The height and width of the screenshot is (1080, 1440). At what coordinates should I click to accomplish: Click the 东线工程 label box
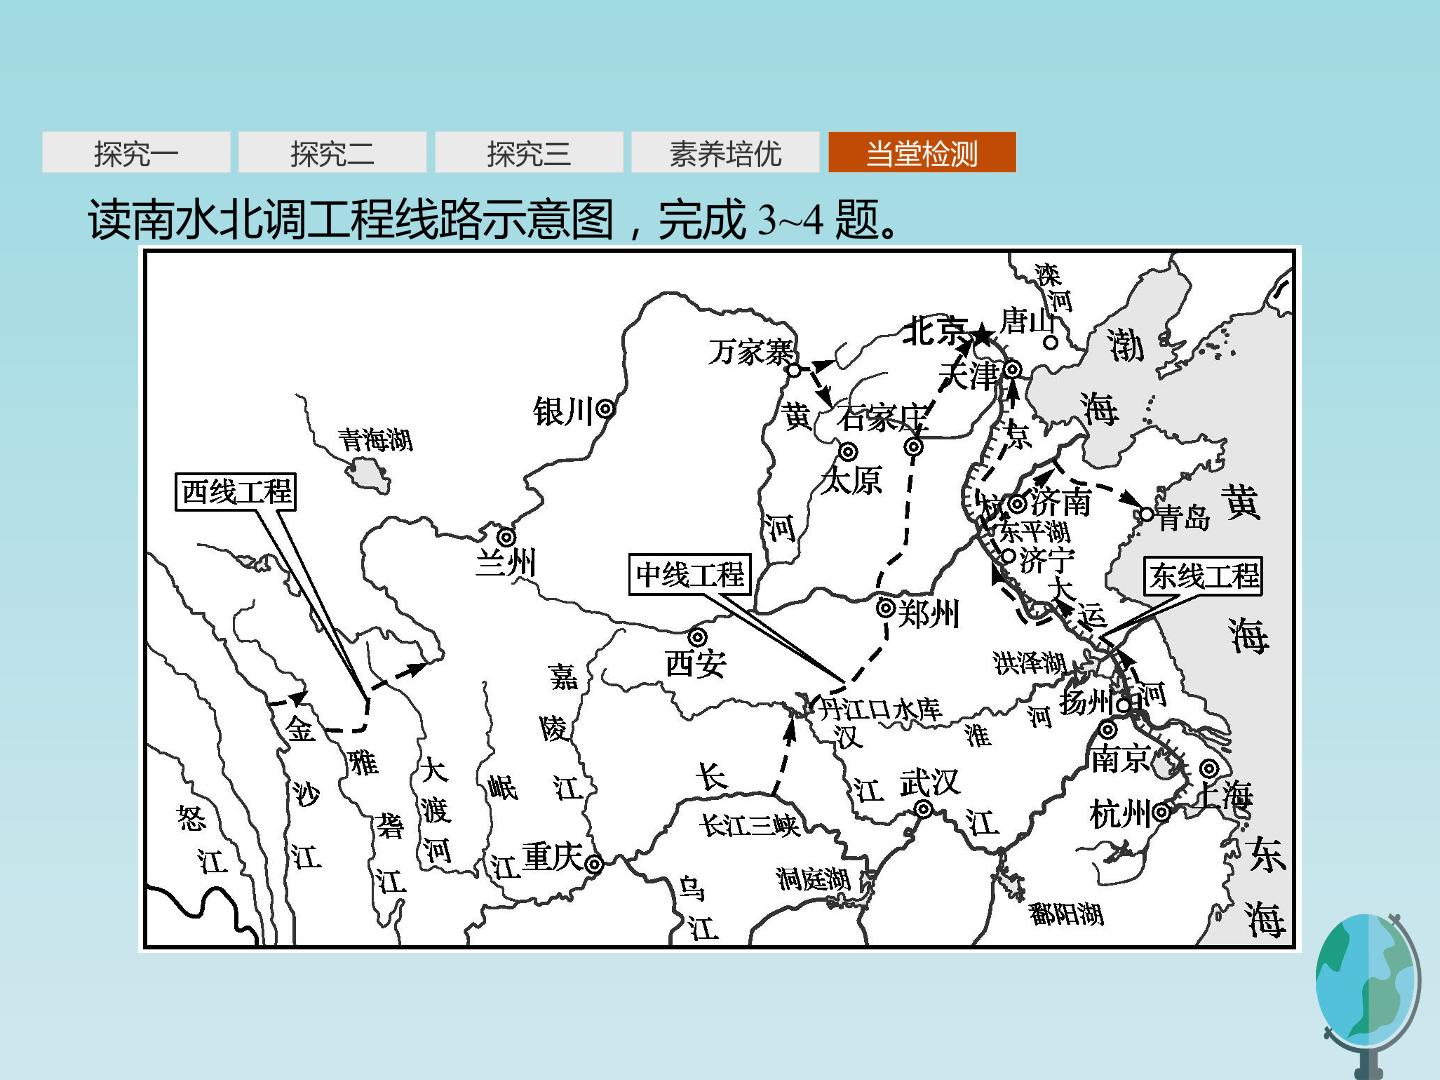coord(1203,576)
